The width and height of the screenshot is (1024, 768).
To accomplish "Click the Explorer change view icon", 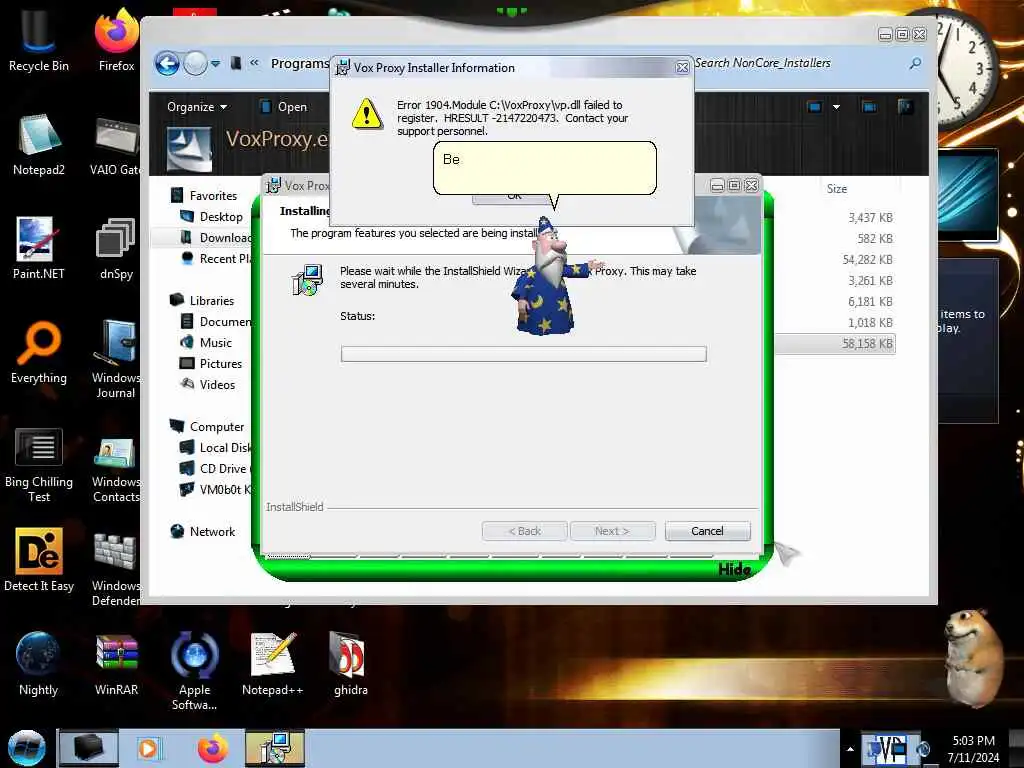I will coord(814,106).
